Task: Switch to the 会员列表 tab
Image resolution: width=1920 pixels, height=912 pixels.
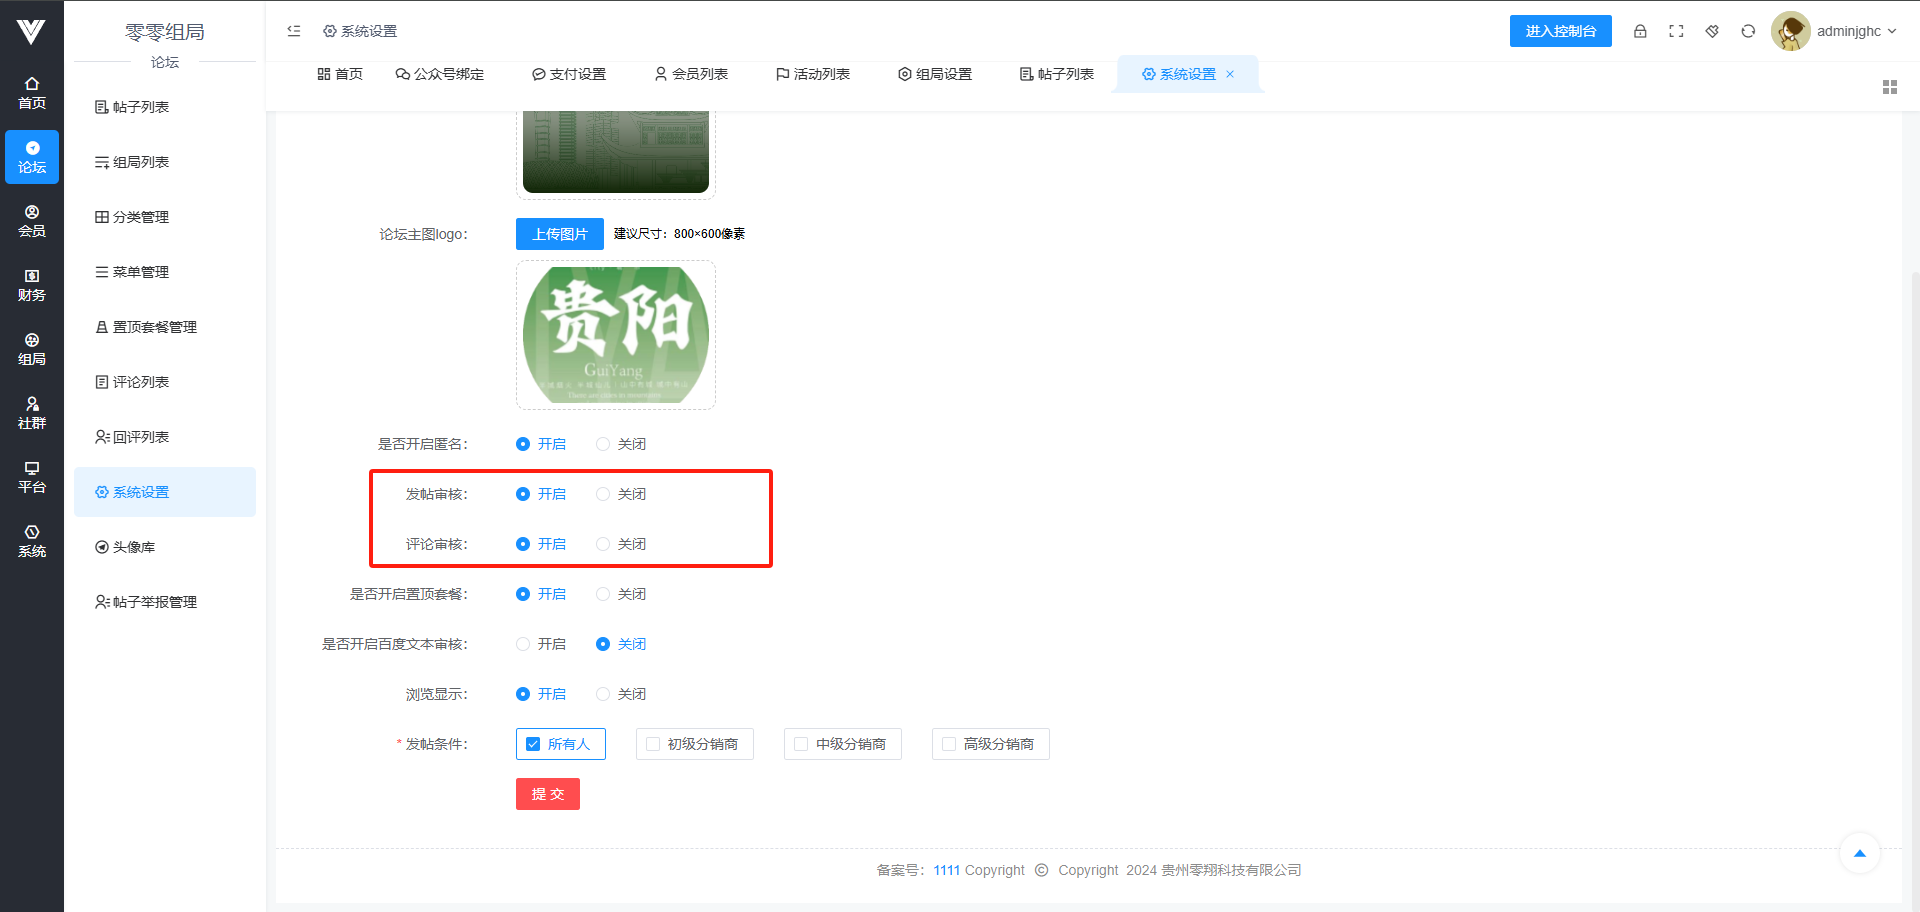Action: click(691, 74)
